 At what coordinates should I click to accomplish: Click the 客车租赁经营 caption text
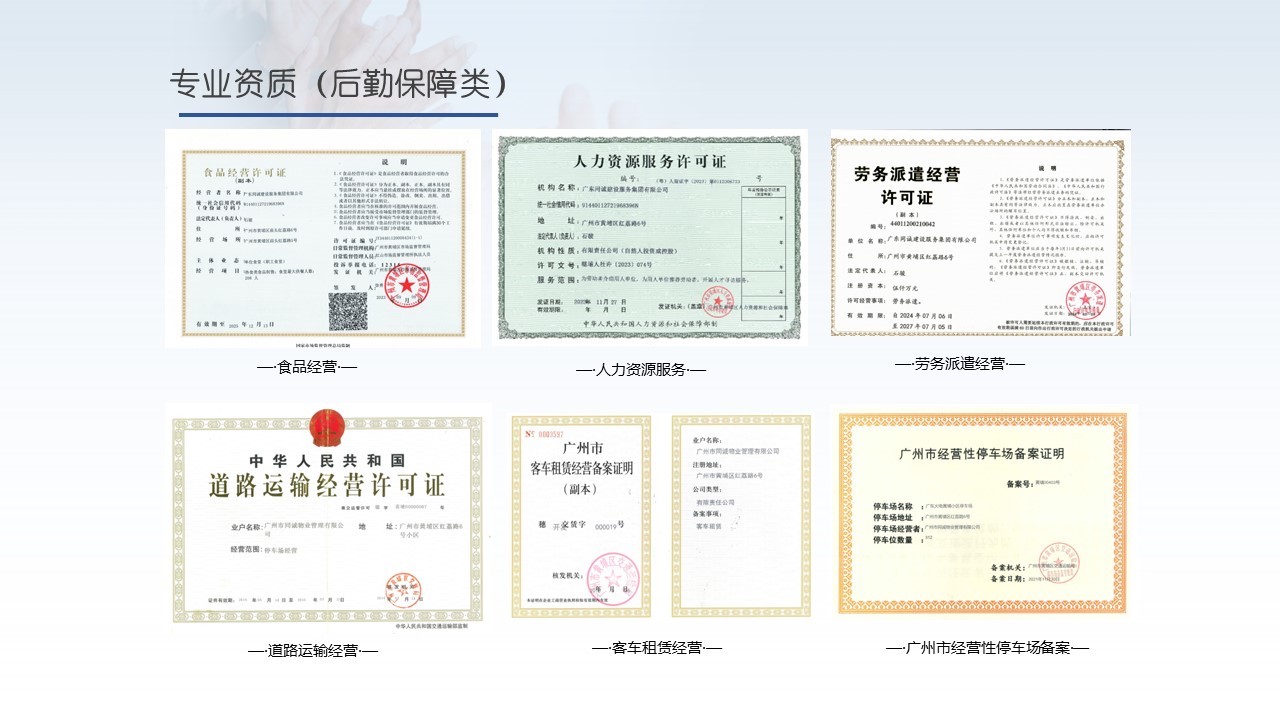coord(656,648)
